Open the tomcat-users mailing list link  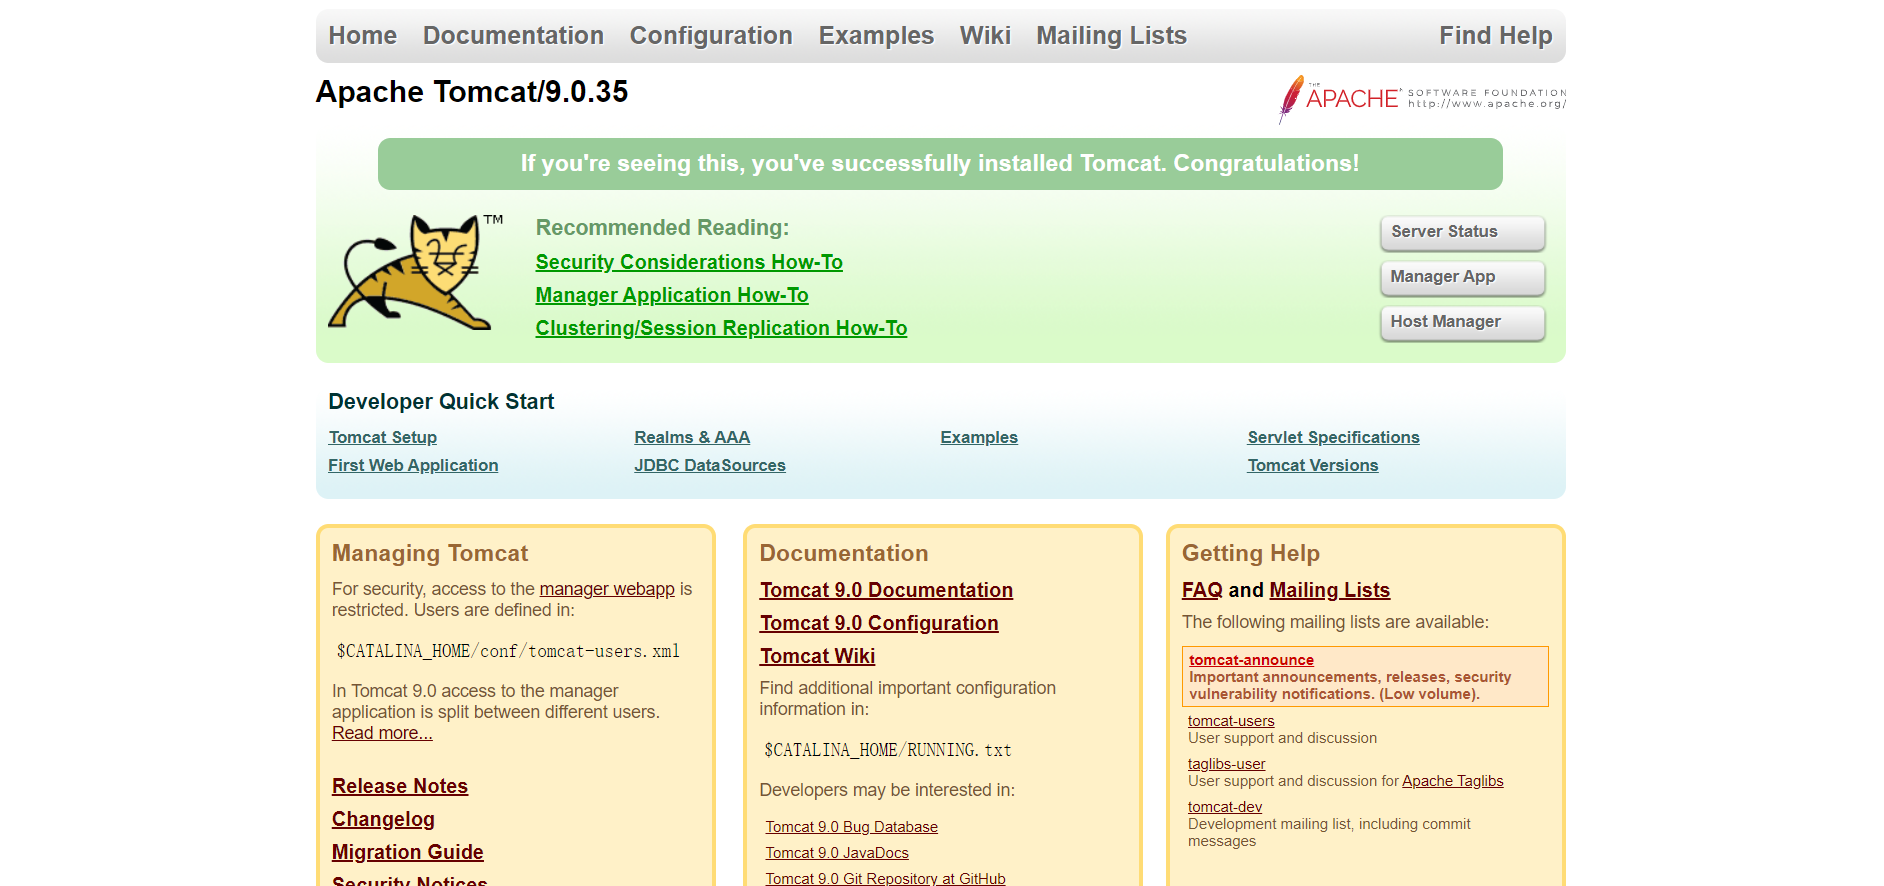click(1231, 721)
